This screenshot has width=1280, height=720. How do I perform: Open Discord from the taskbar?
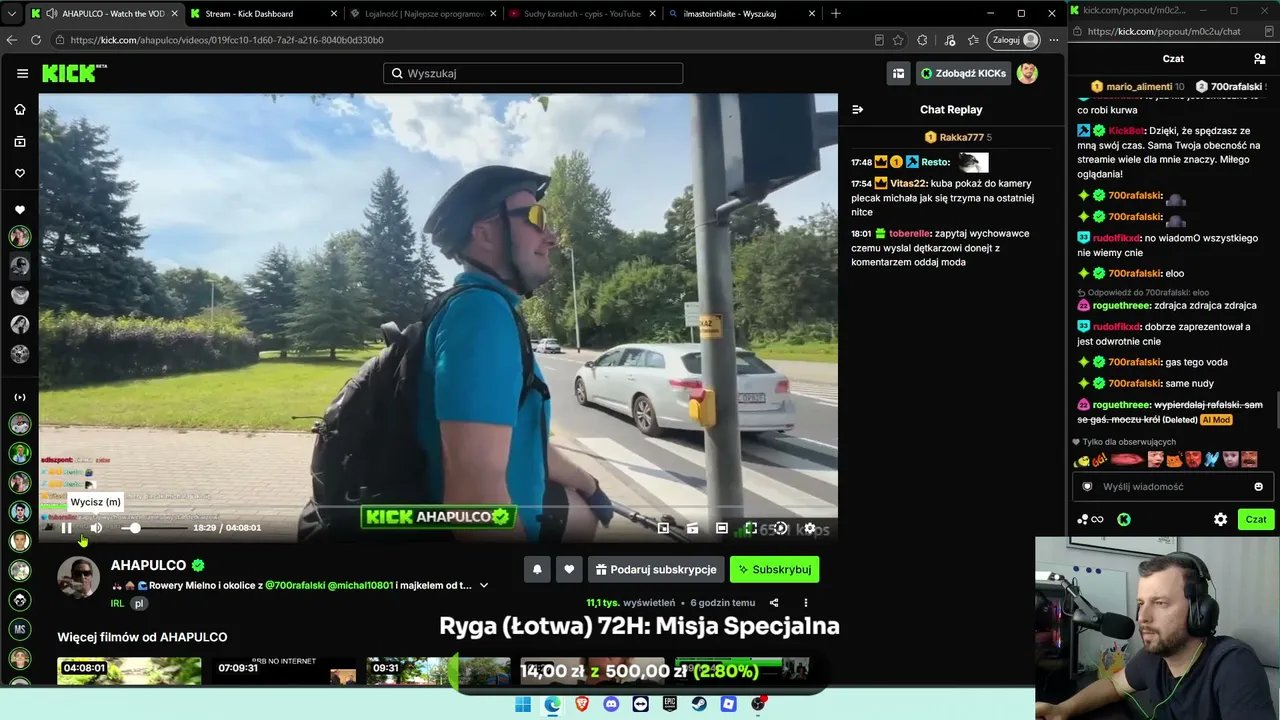[x=611, y=704]
